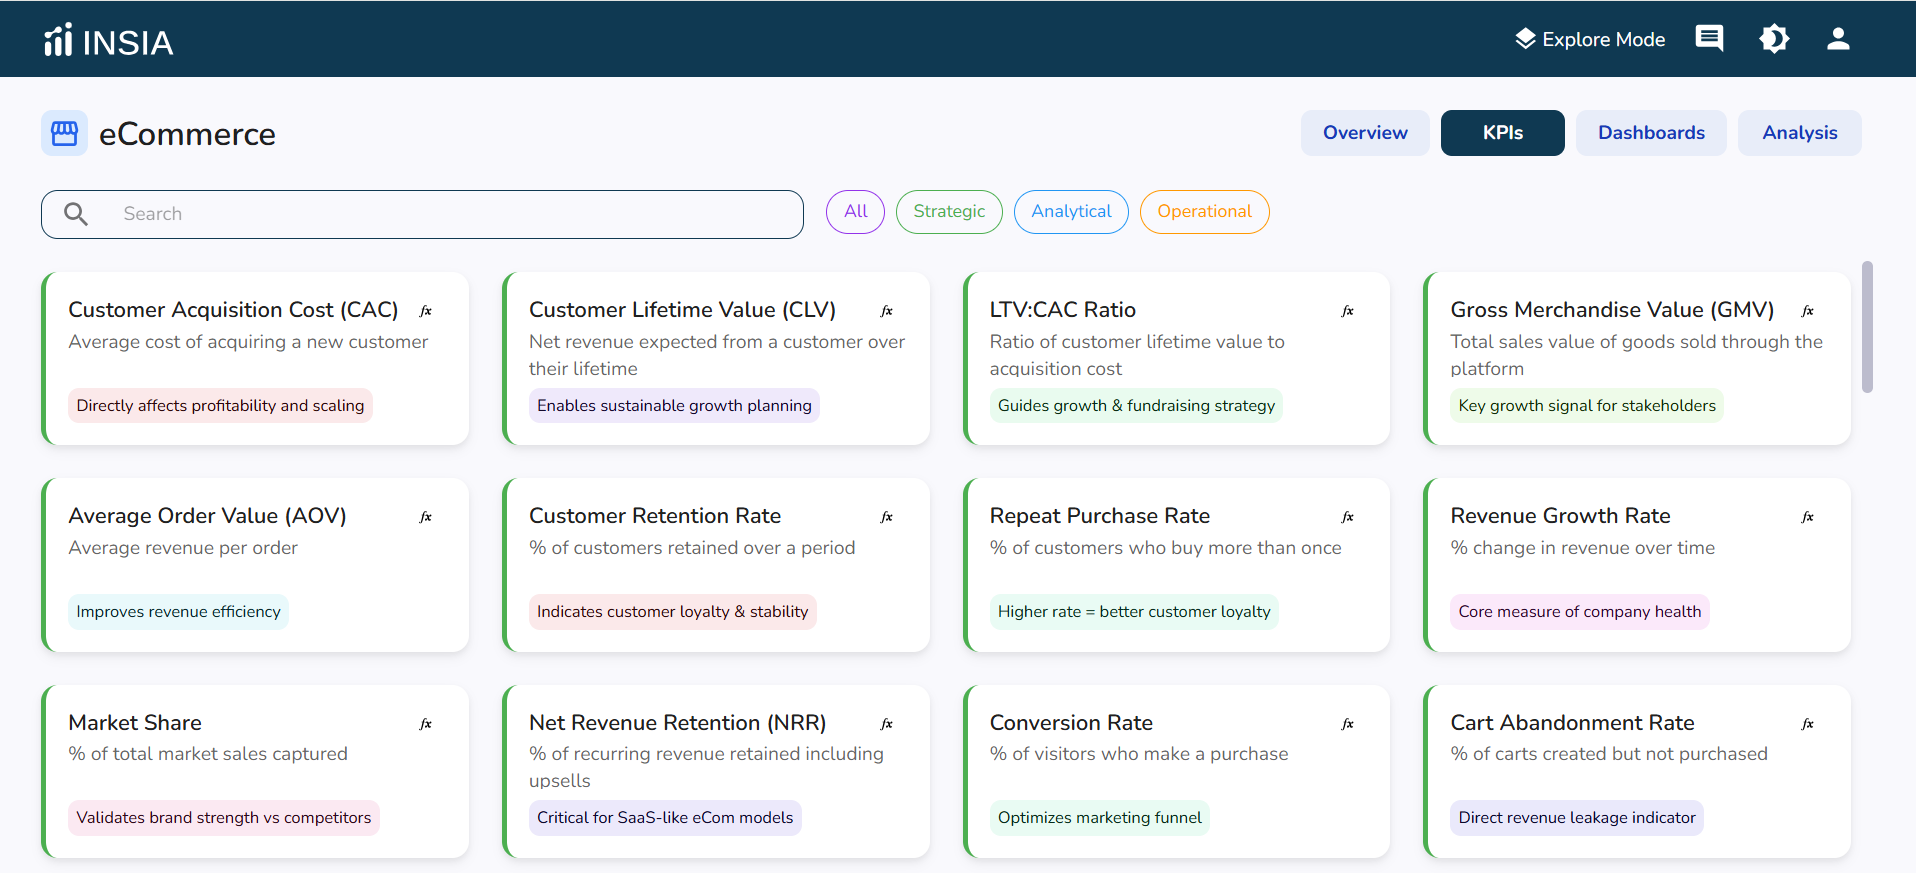Click 'Validates brand strength vs competitors' tag
The image size is (1916, 873).
pyautogui.click(x=224, y=817)
